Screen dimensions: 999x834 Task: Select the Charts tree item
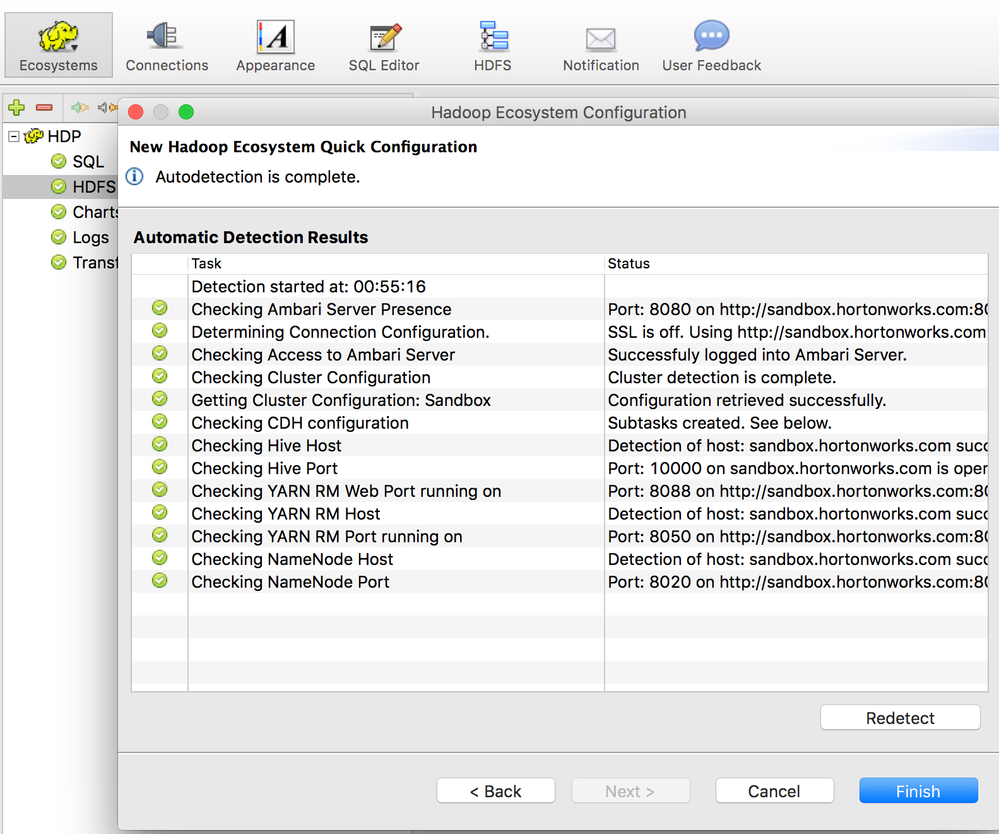pos(95,212)
